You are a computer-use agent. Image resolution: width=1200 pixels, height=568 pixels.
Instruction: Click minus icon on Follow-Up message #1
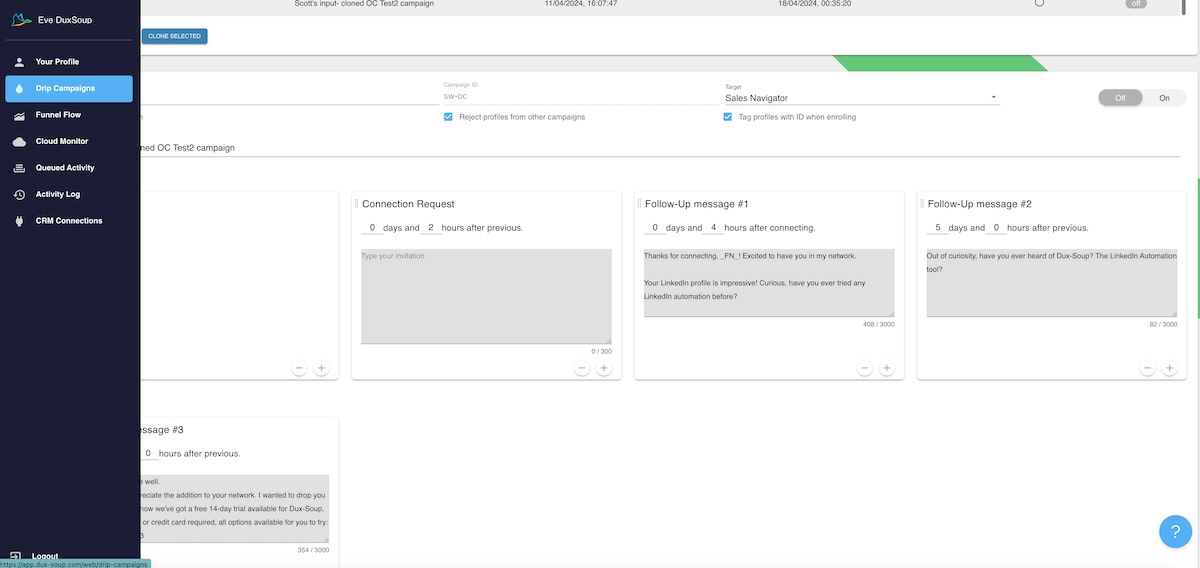click(x=865, y=368)
